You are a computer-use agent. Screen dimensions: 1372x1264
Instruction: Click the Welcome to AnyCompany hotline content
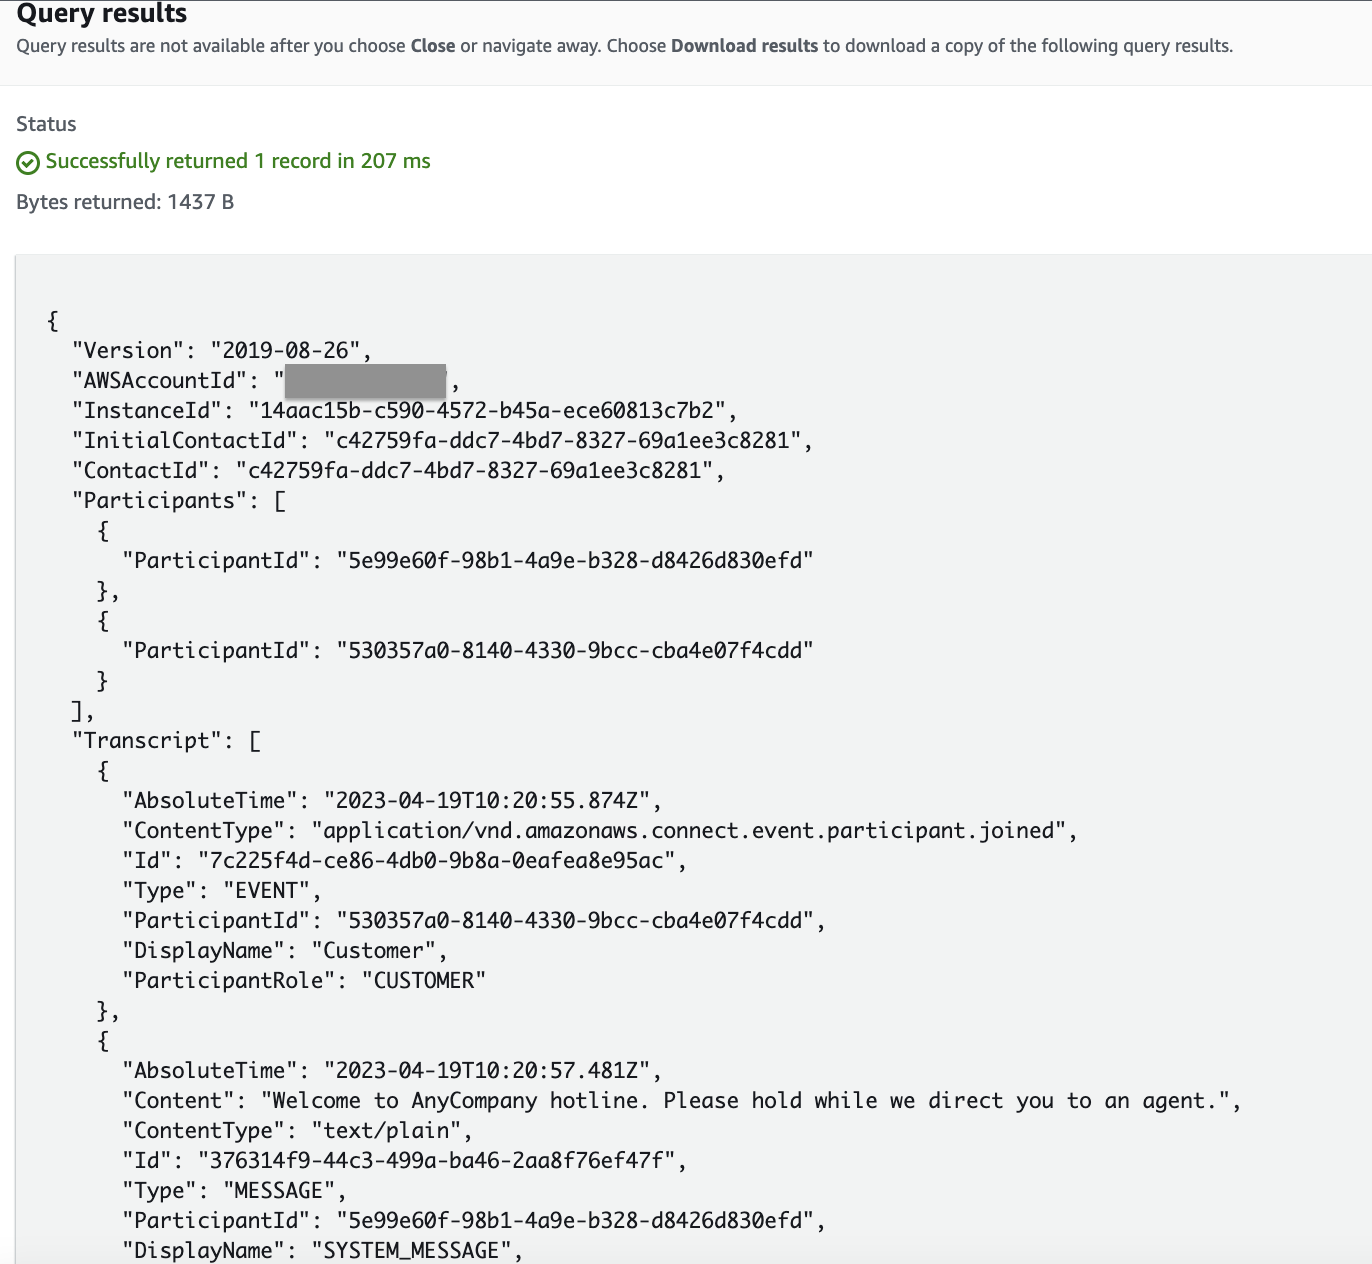(x=745, y=1100)
